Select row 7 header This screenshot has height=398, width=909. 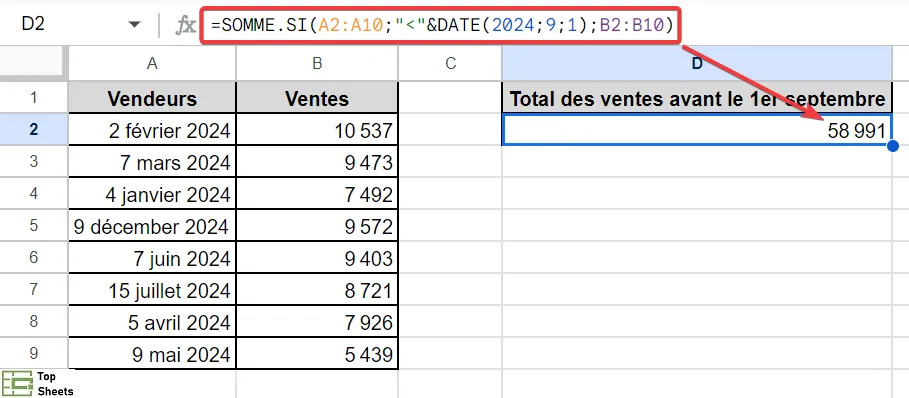(x=34, y=289)
